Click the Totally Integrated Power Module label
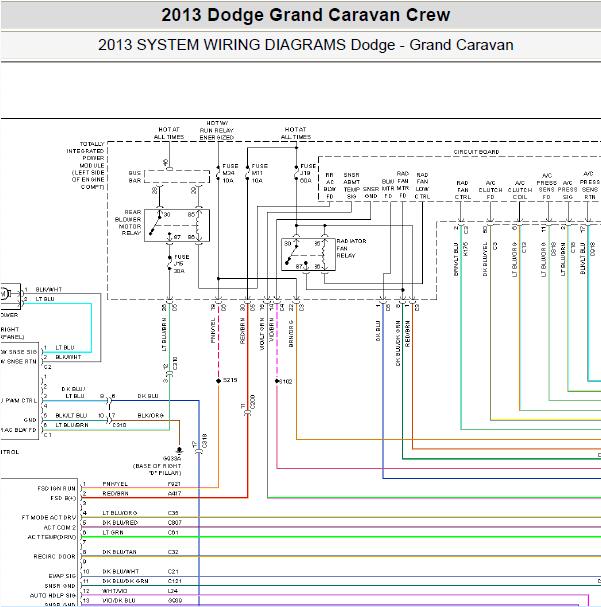 point(87,165)
